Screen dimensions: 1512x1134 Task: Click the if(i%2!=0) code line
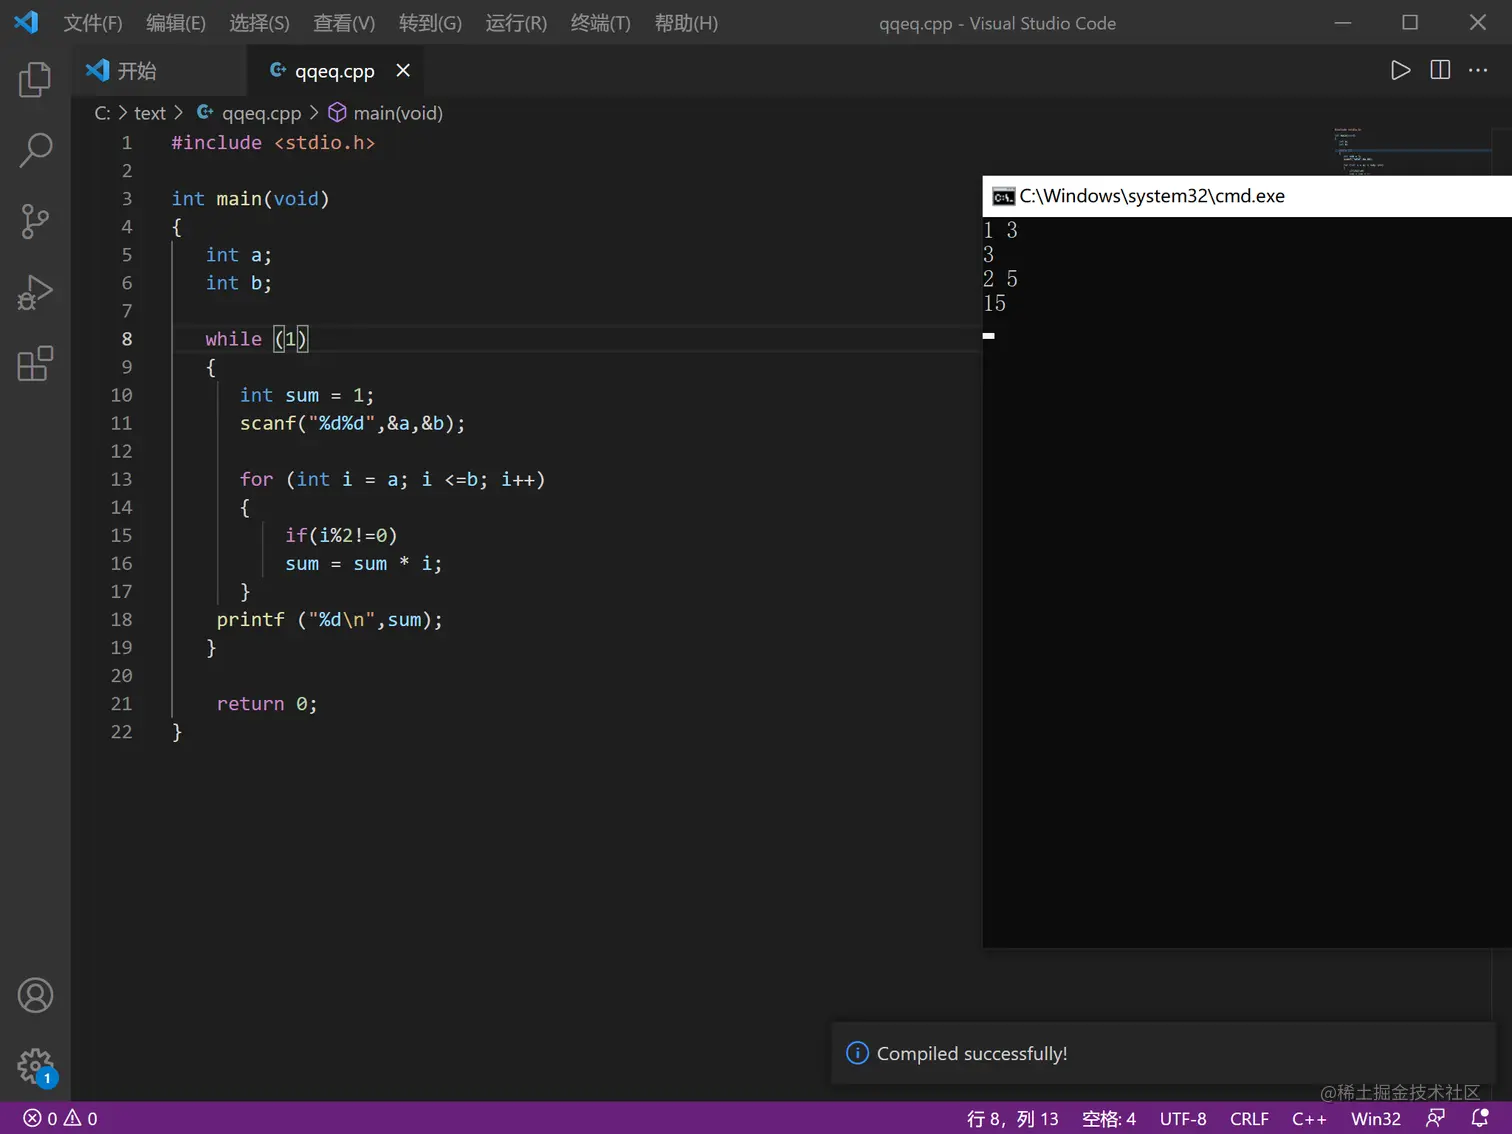click(x=341, y=535)
